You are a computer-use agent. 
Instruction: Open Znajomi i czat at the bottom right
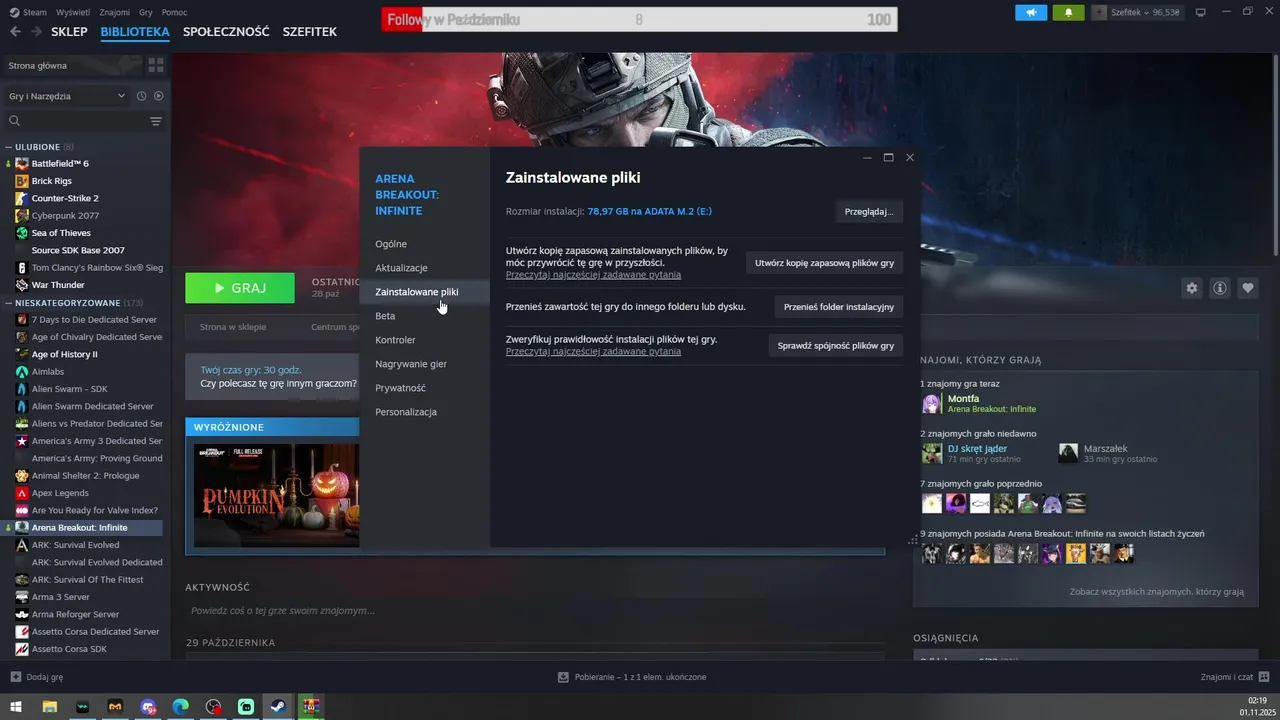pyautogui.click(x=1235, y=677)
